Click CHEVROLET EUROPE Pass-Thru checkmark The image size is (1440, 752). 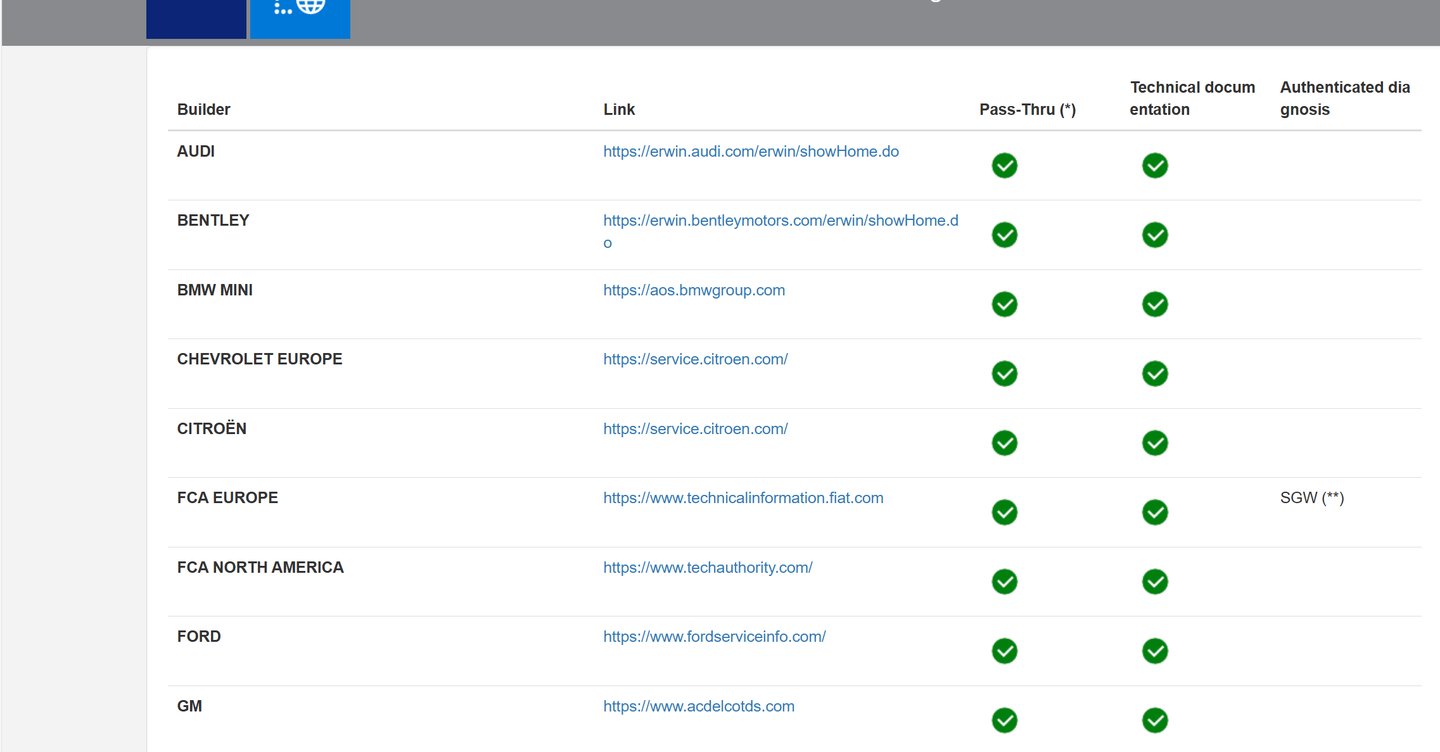pyautogui.click(x=1005, y=374)
